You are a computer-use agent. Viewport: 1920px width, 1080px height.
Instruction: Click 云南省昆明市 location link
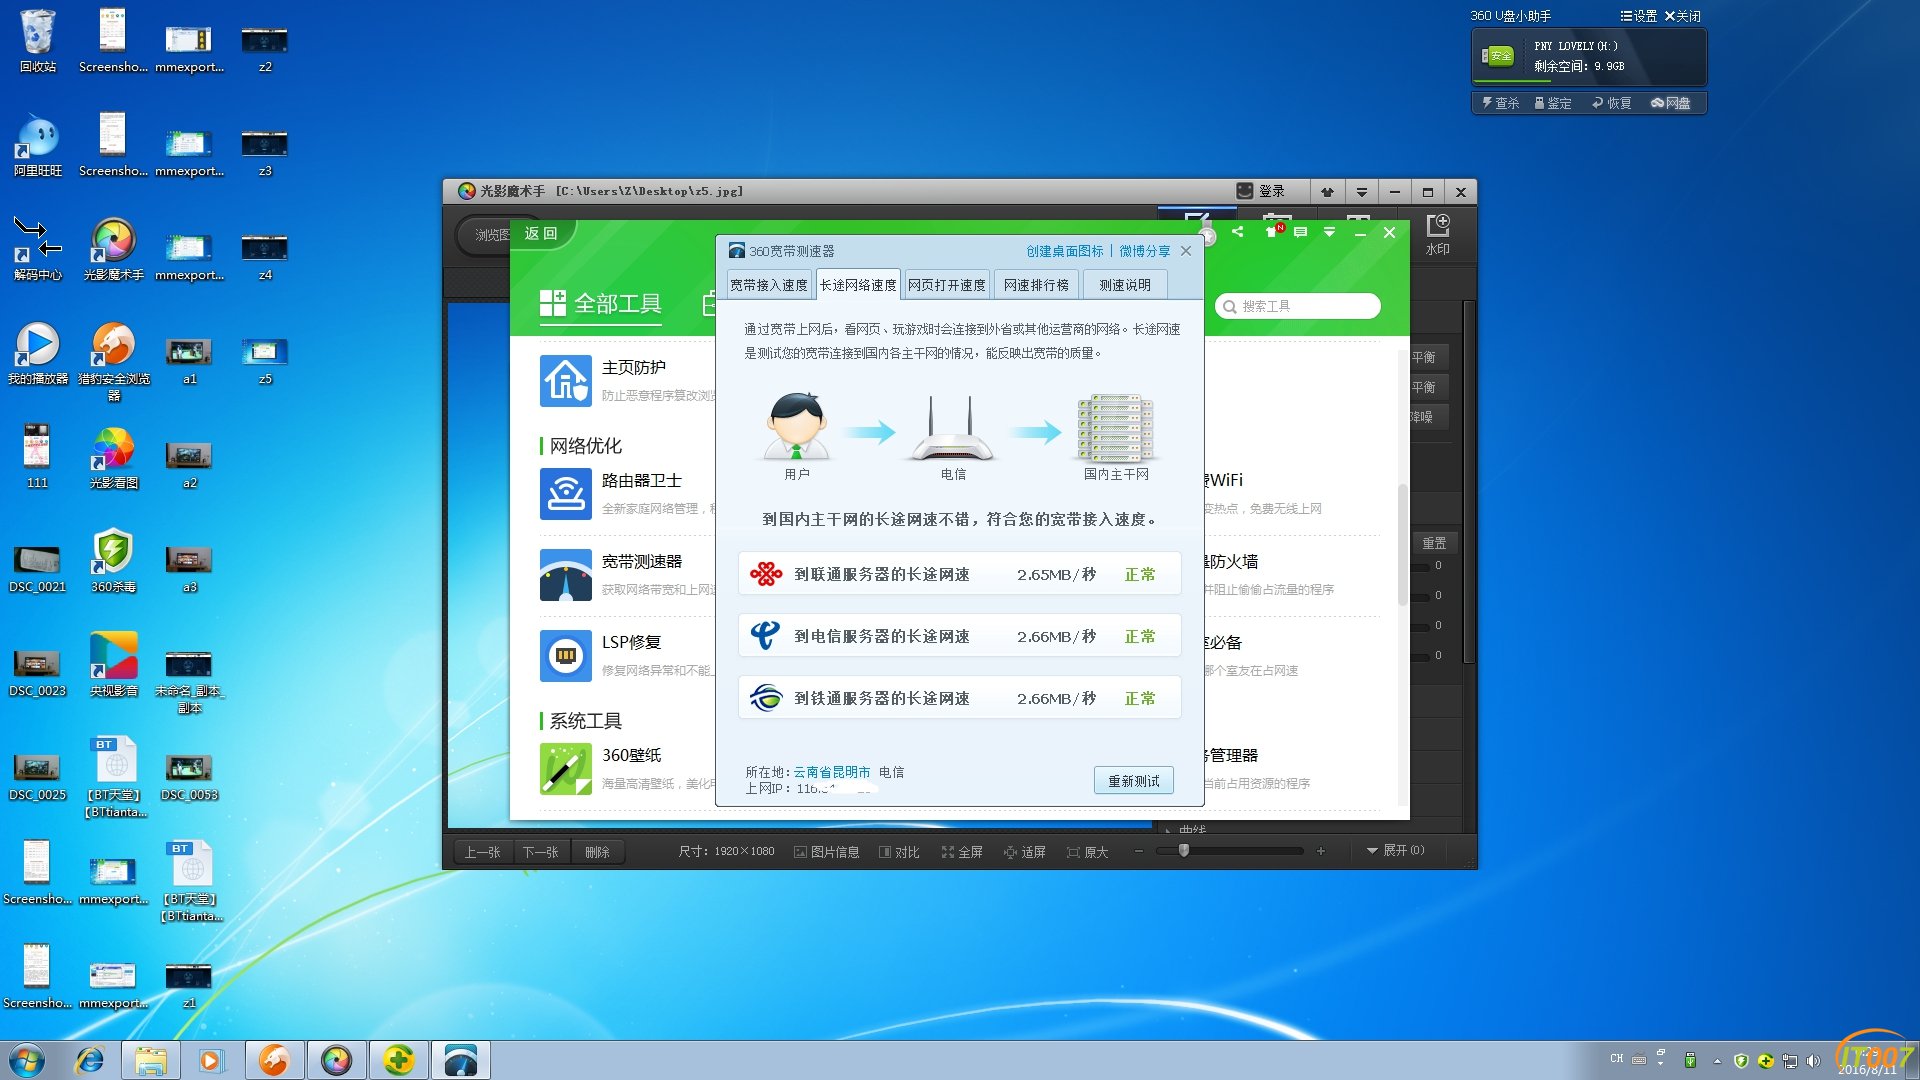[x=832, y=772]
